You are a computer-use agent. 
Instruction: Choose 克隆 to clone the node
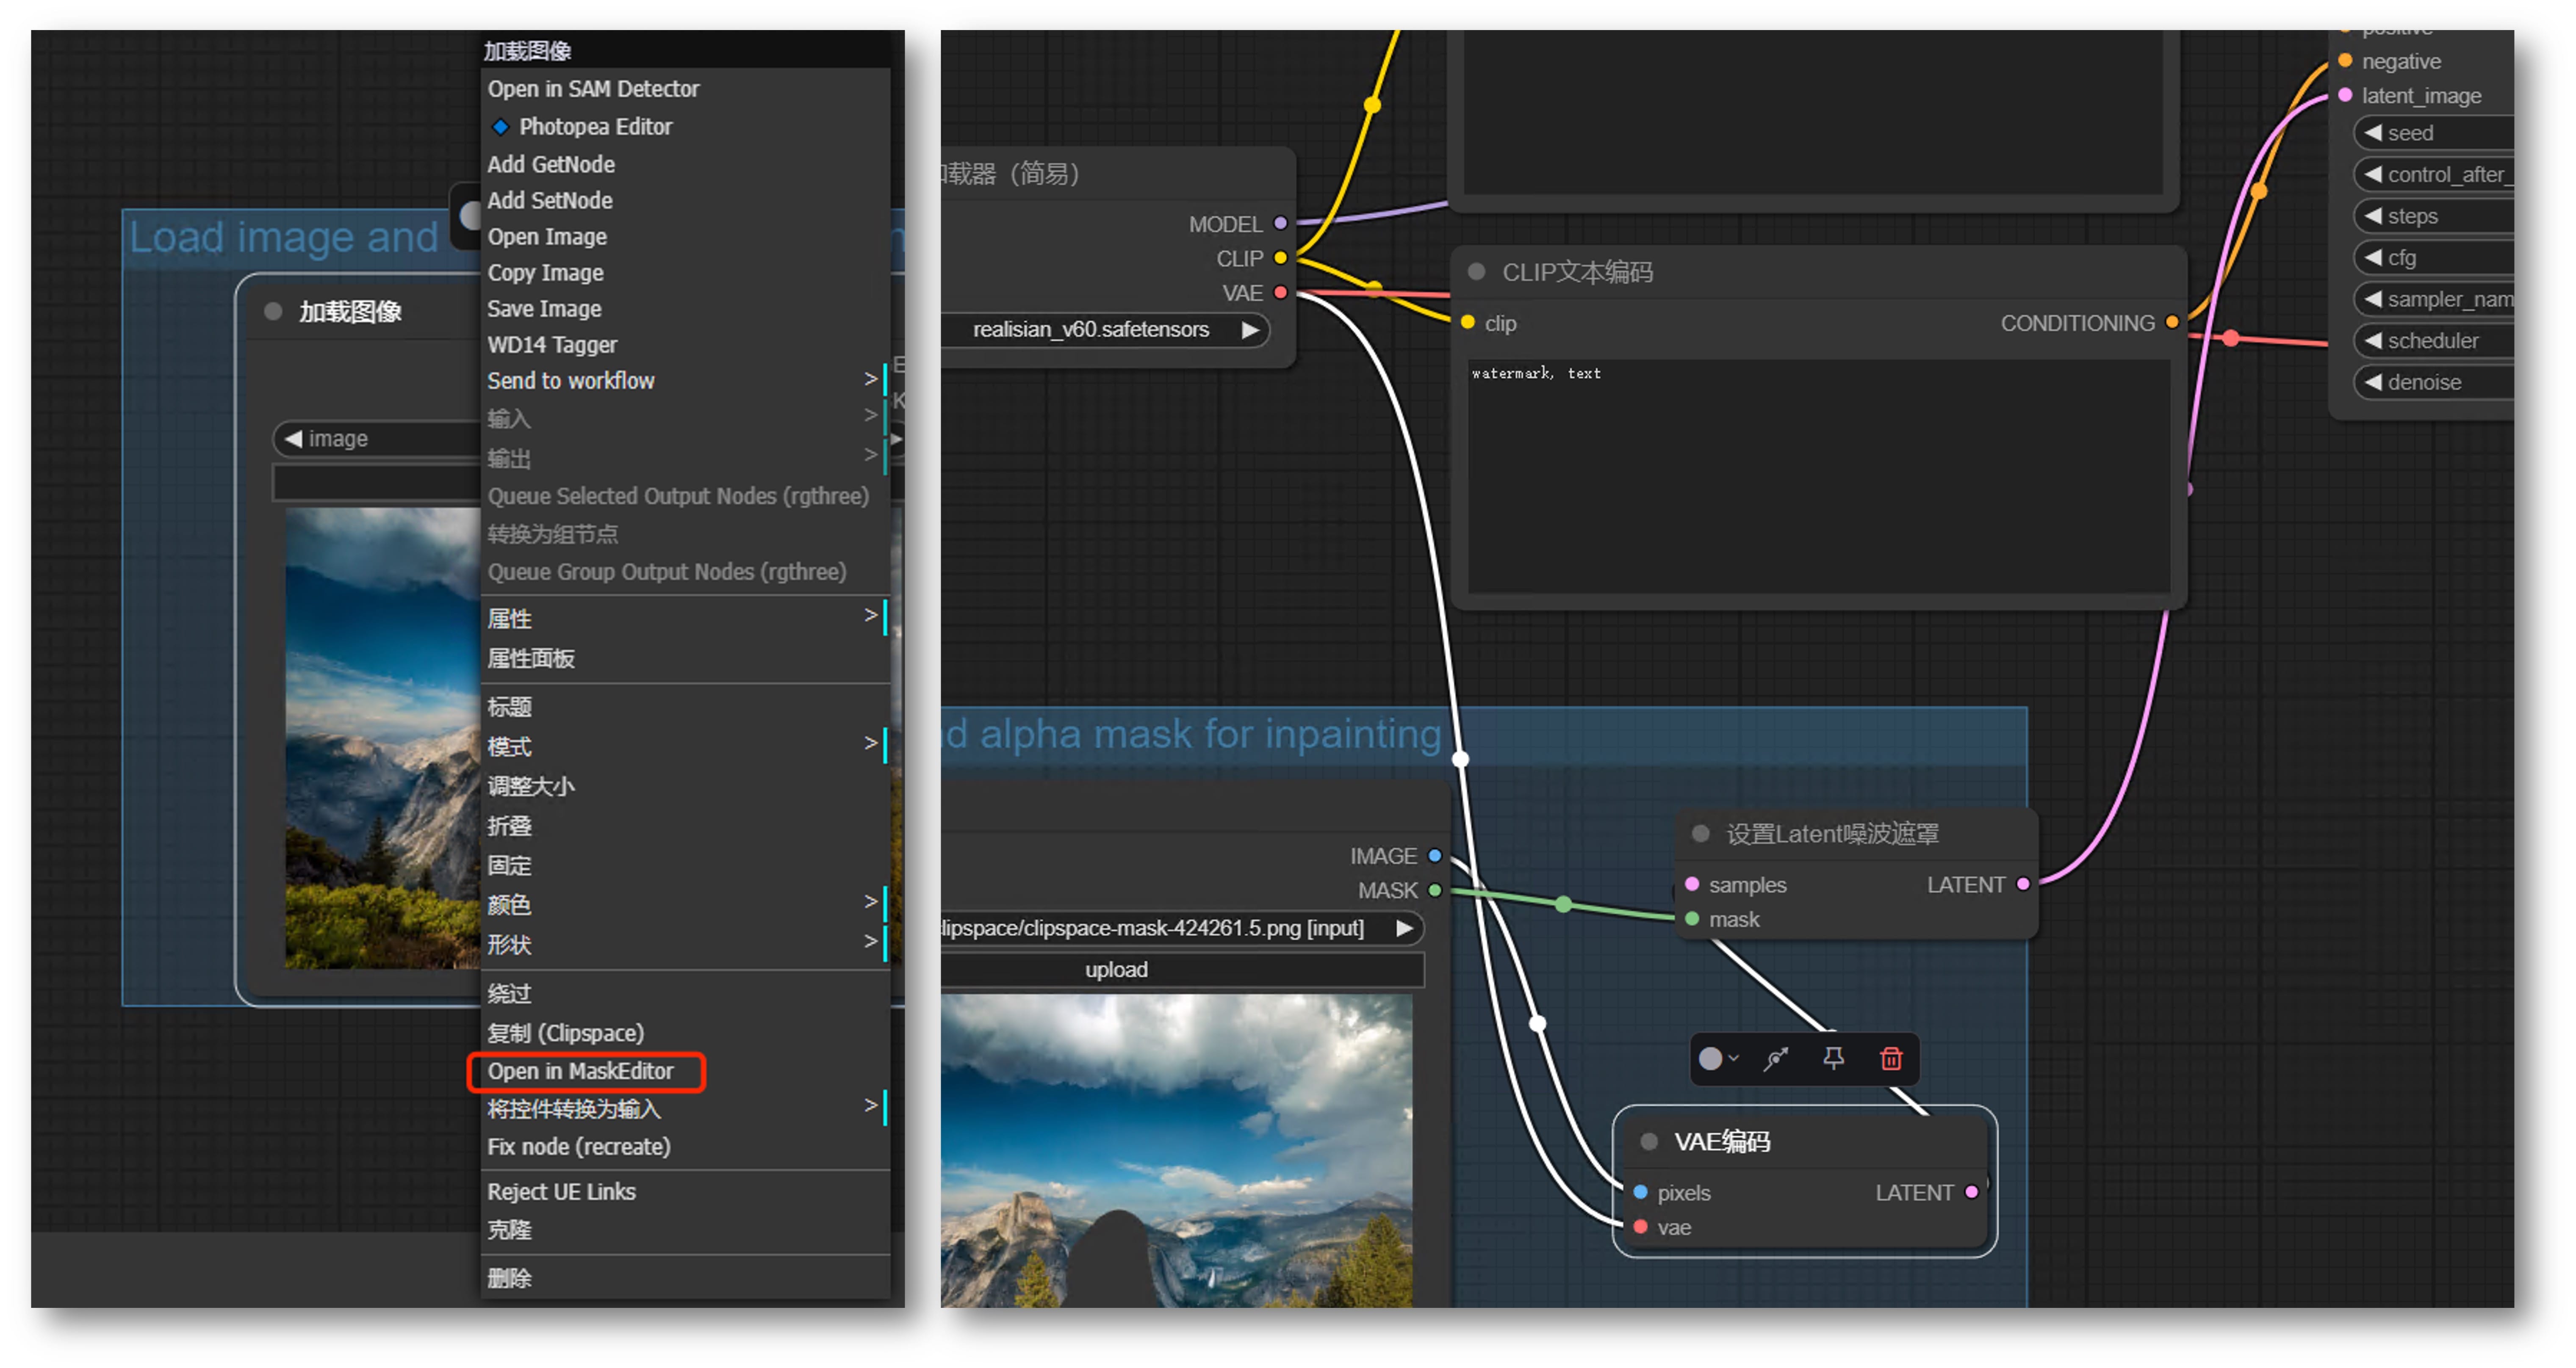pos(510,1229)
